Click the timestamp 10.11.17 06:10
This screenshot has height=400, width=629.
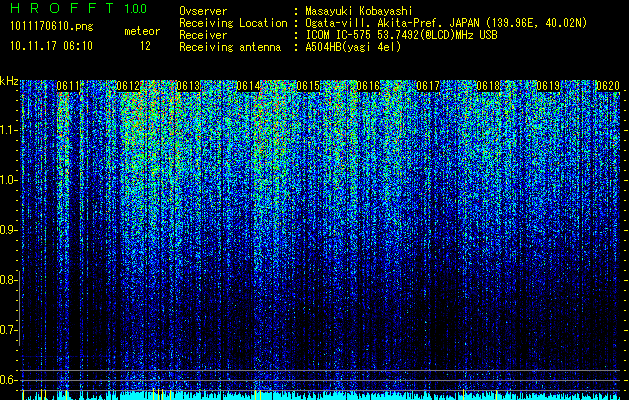(51, 46)
